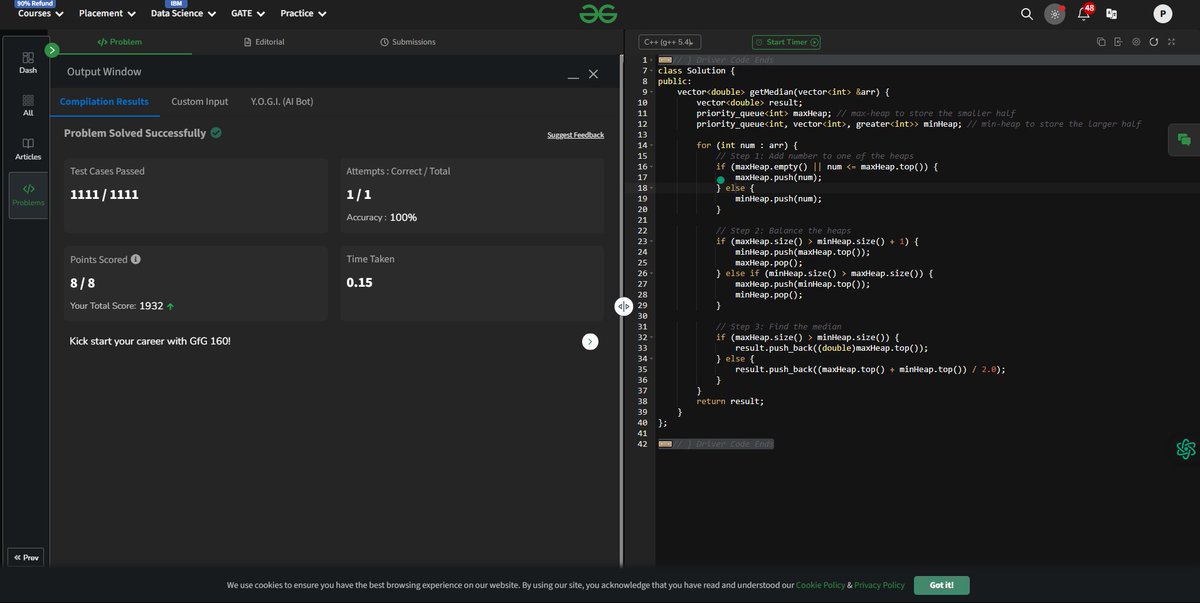Toggle the light/dark theme sun button

1055,14
